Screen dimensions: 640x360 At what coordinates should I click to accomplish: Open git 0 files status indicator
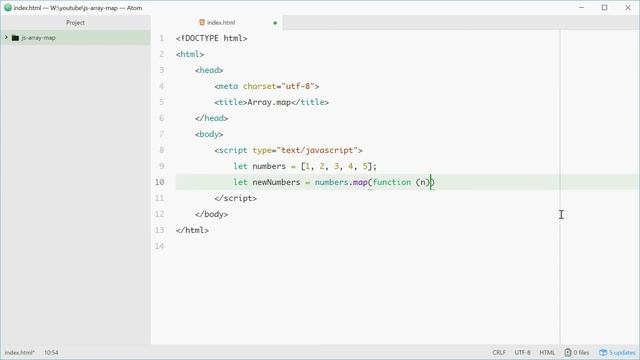(577, 352)
